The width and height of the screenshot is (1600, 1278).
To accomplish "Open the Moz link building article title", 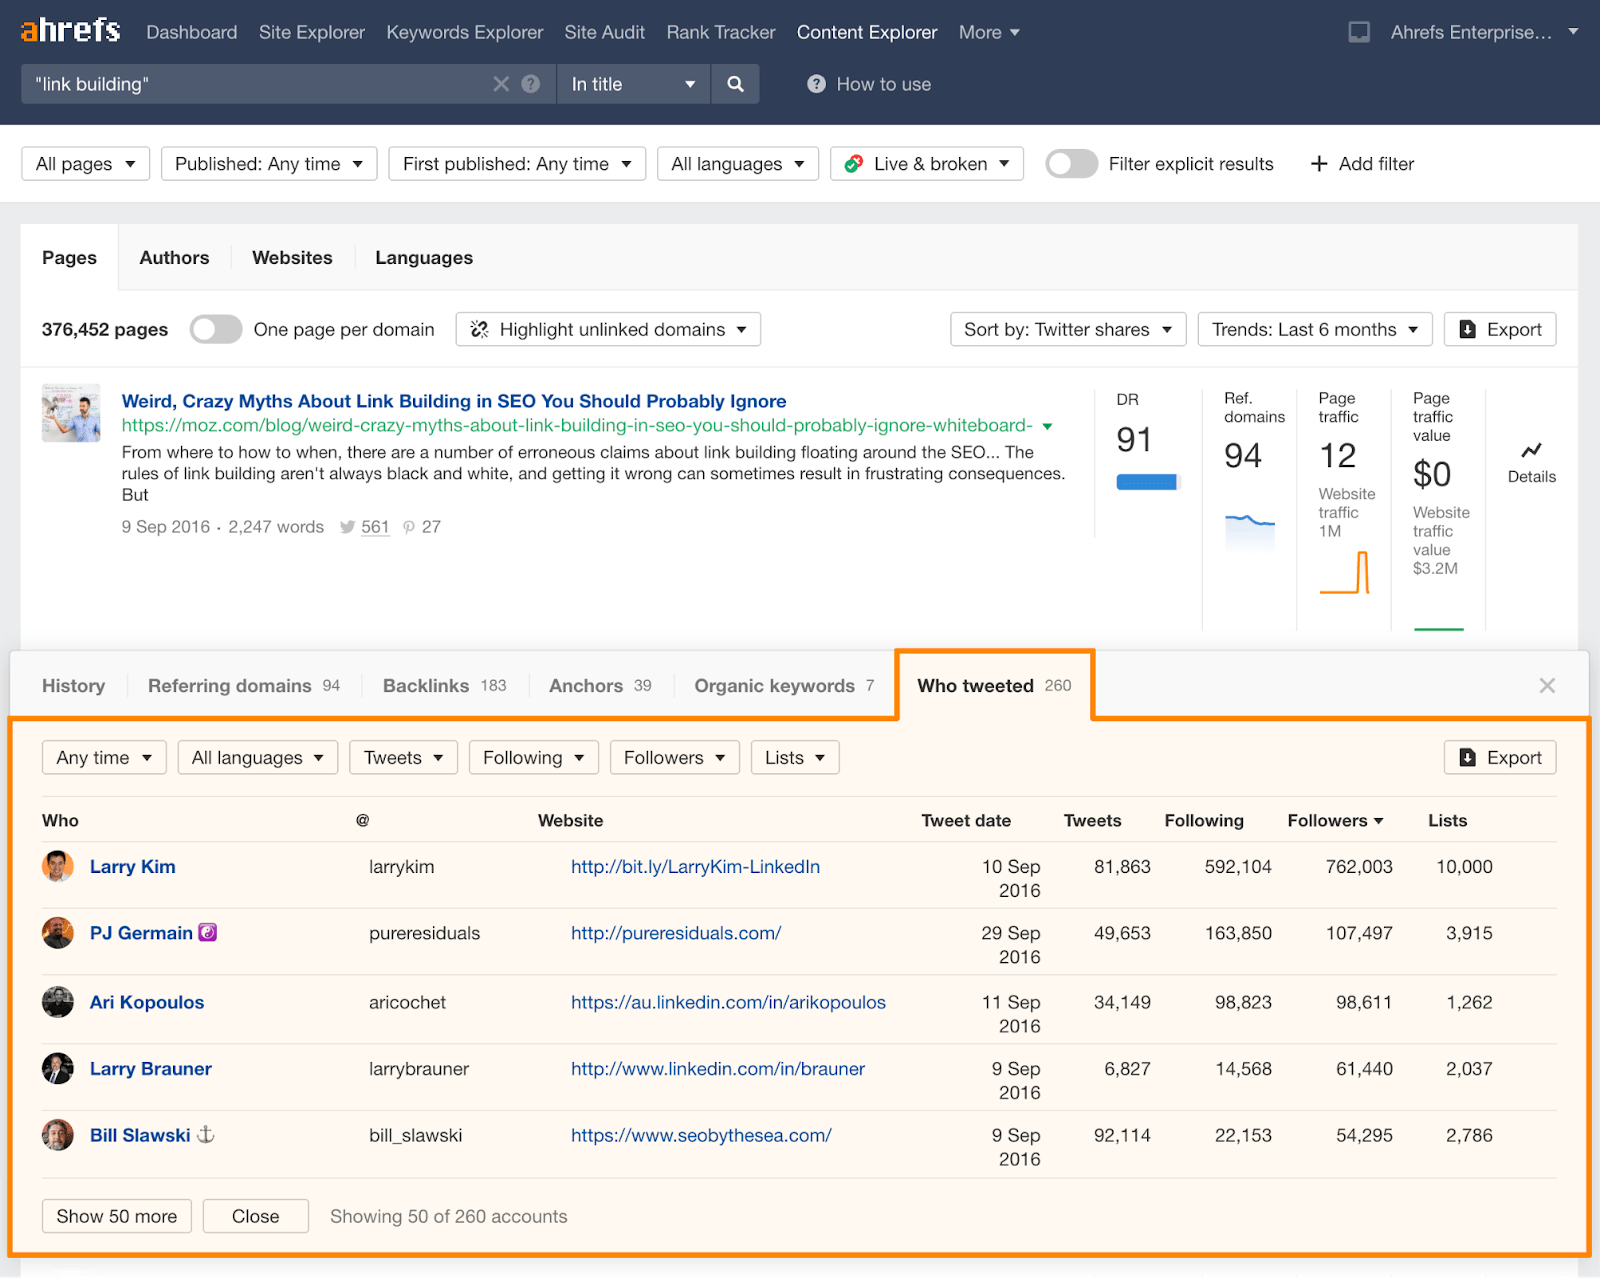I will tap(454, 401).
